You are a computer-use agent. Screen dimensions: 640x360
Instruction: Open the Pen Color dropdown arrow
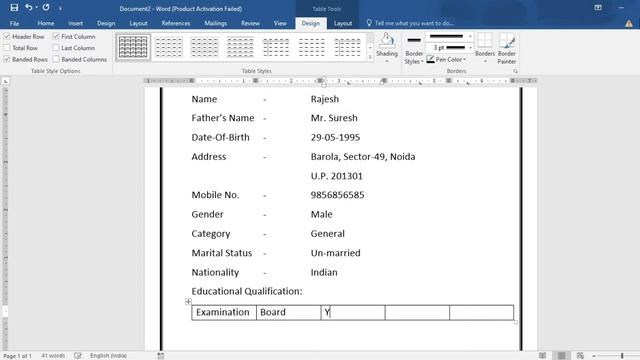464,60
